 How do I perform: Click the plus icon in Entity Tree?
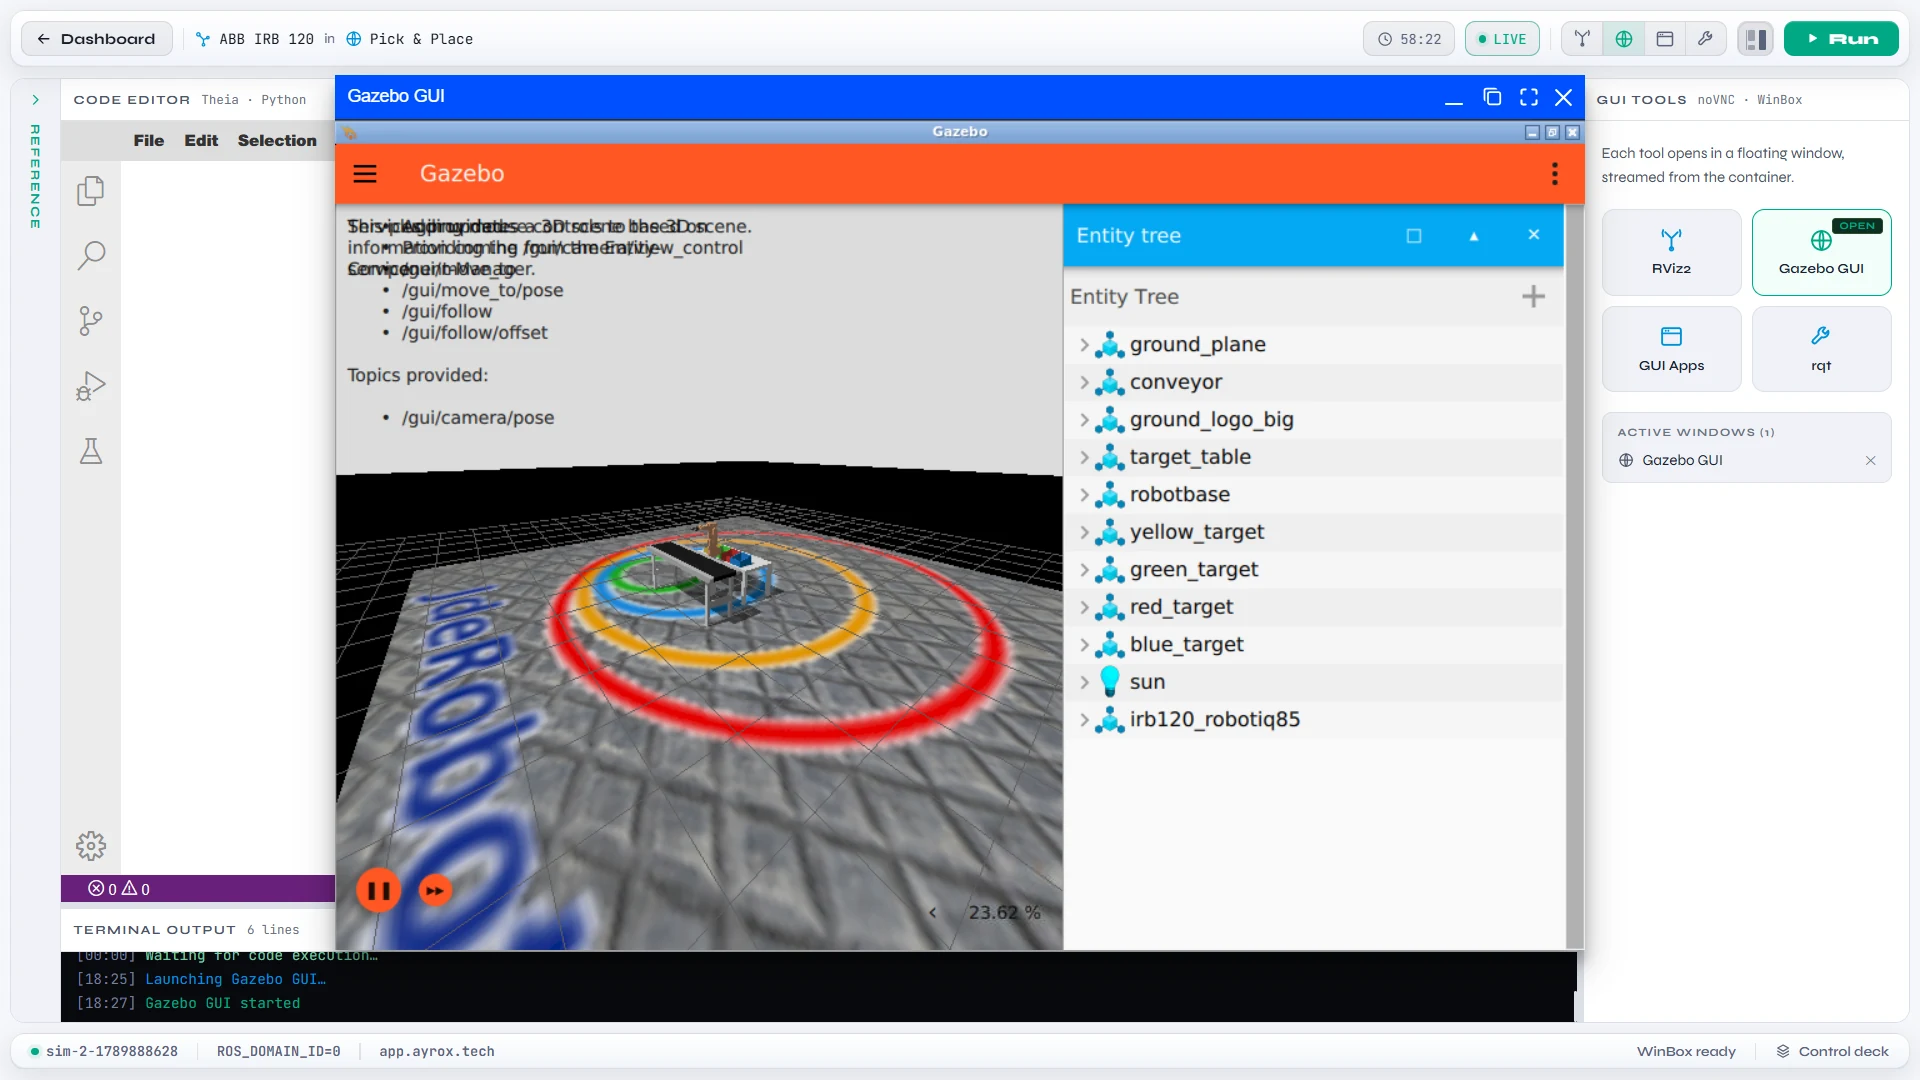pos(1533,297)
